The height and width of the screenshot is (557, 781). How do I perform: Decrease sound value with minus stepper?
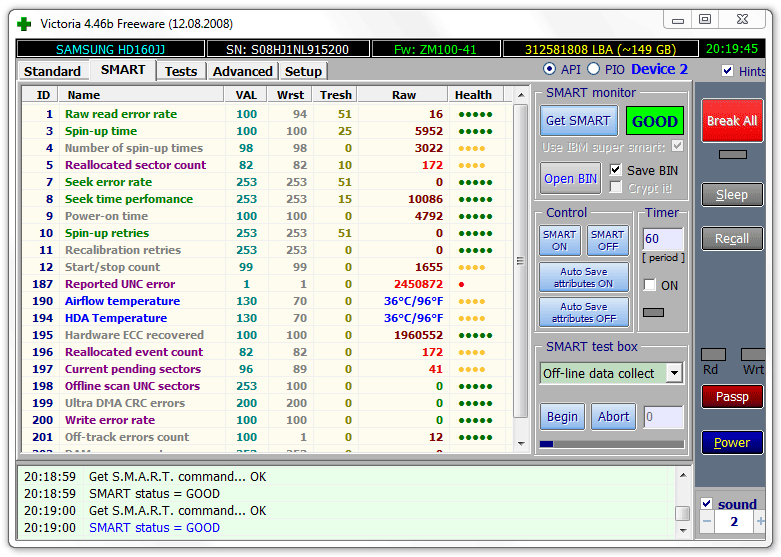click(x=706, y=521)
